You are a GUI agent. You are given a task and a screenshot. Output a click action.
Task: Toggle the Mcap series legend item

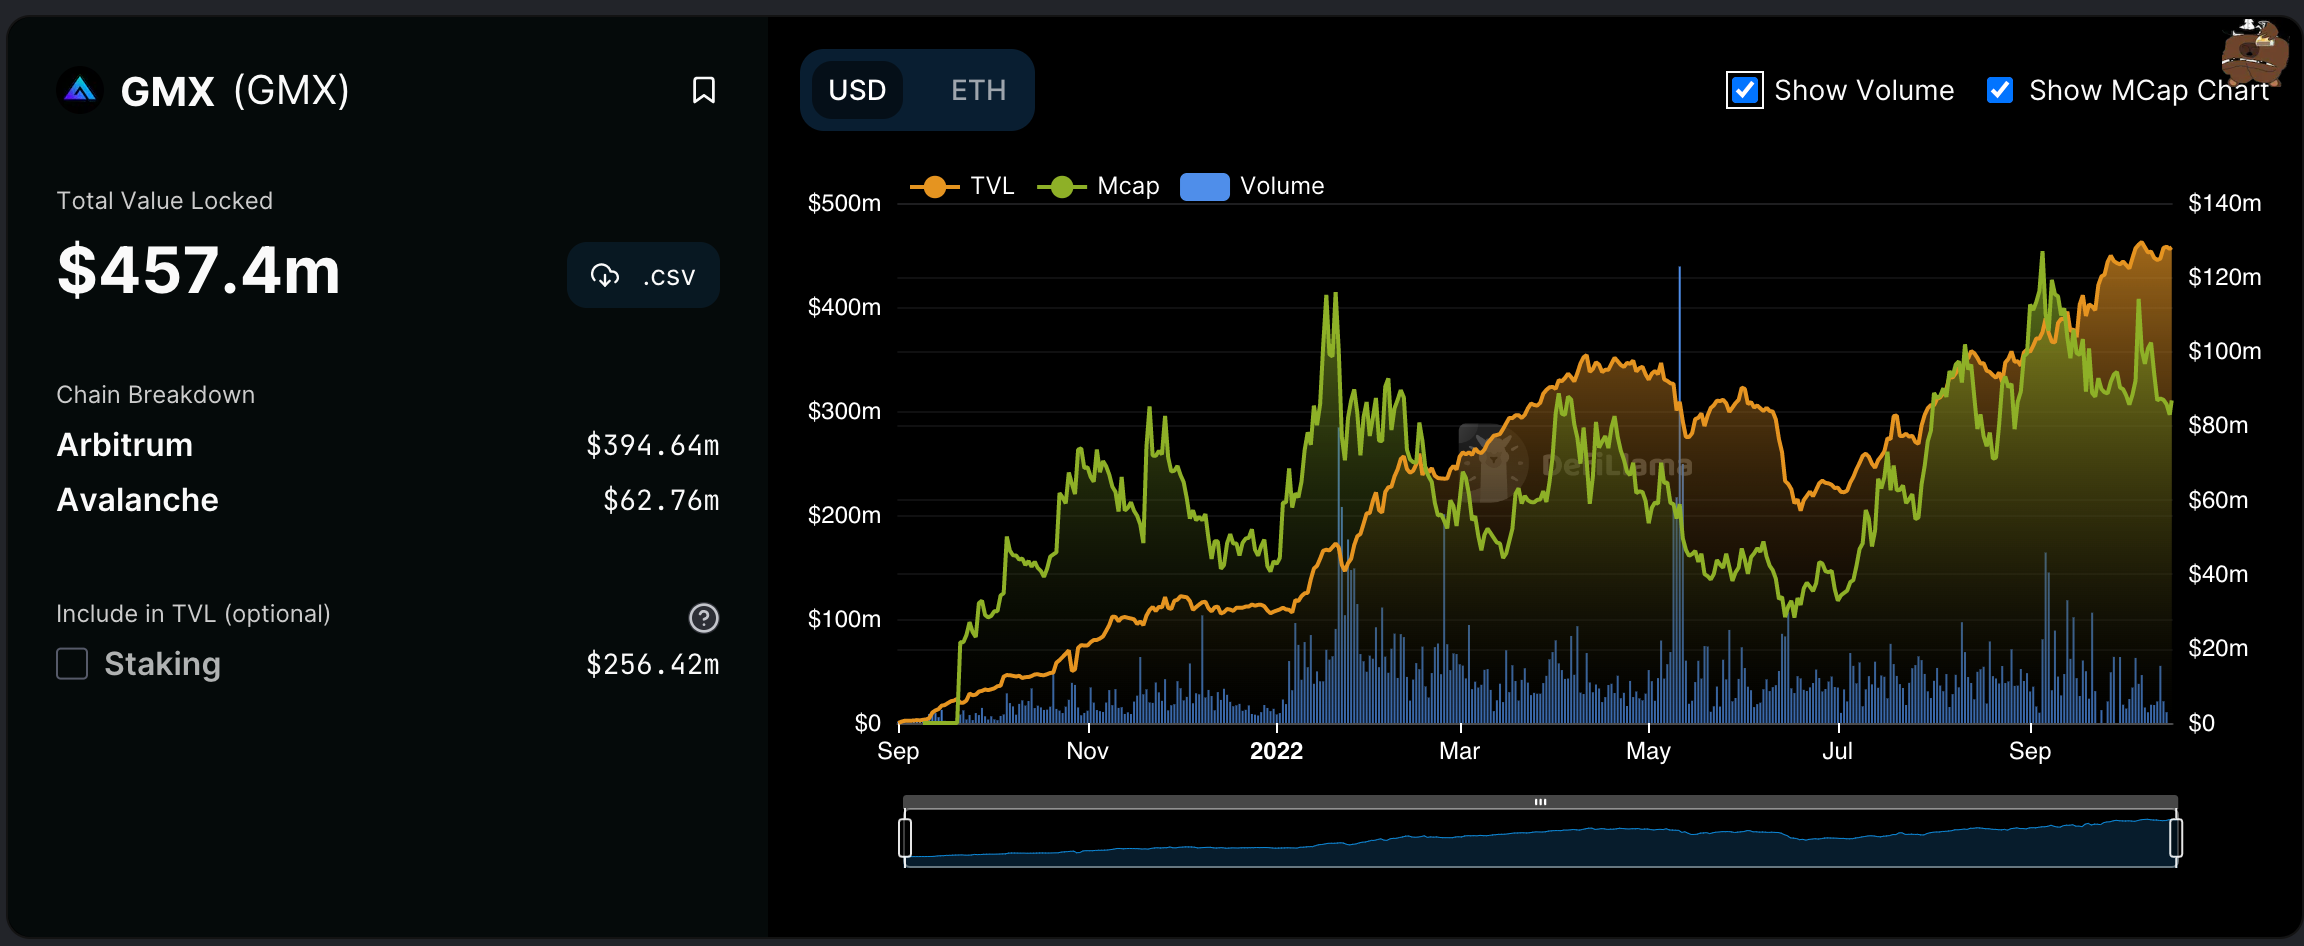1098,186
